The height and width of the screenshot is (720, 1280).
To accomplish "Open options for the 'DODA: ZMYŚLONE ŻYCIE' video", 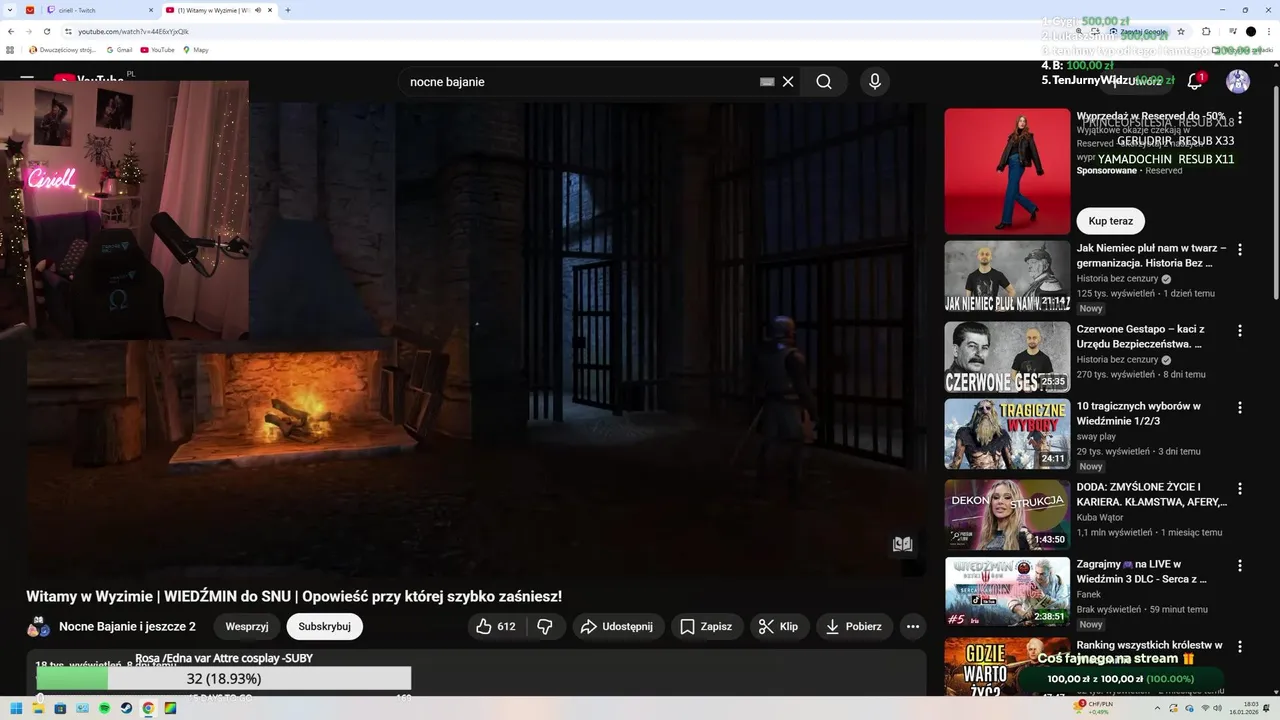I will 1240,488.
